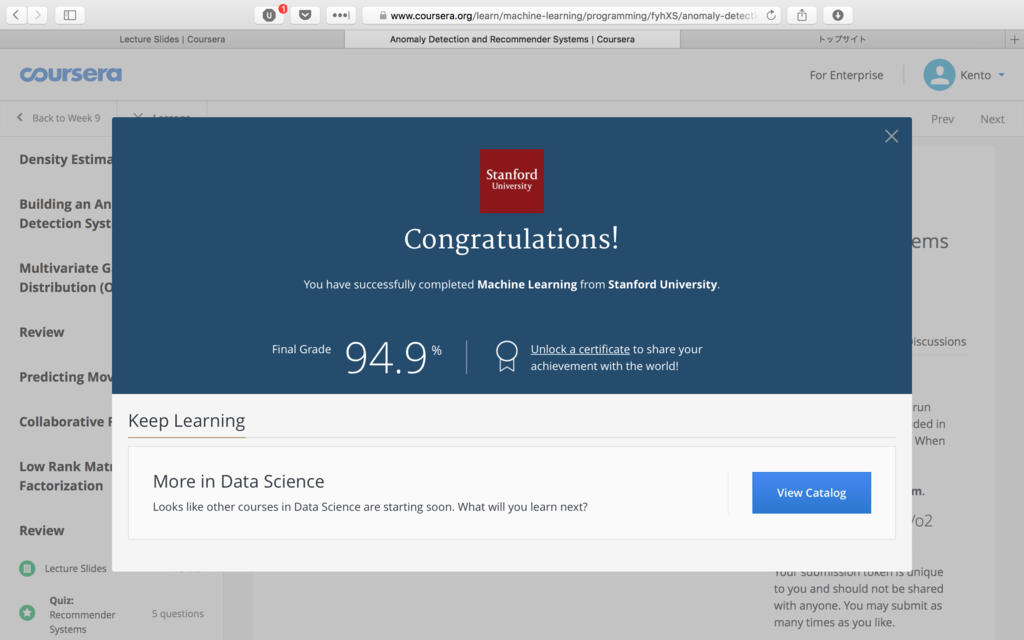Open the Predicting Movie section
The height and width of the screenshot is (640, 1024).
click(65, 377)
